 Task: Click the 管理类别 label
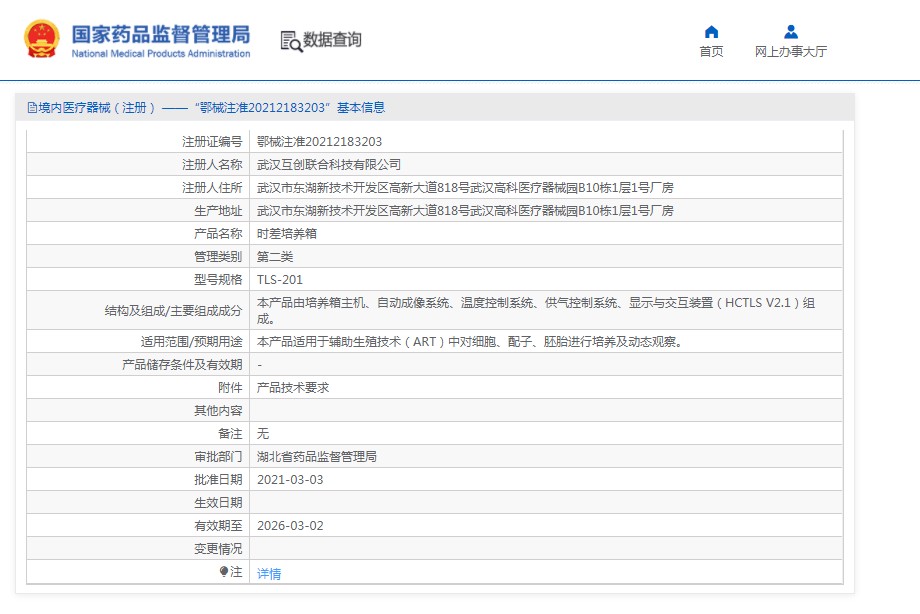click(x=218, y=256)
